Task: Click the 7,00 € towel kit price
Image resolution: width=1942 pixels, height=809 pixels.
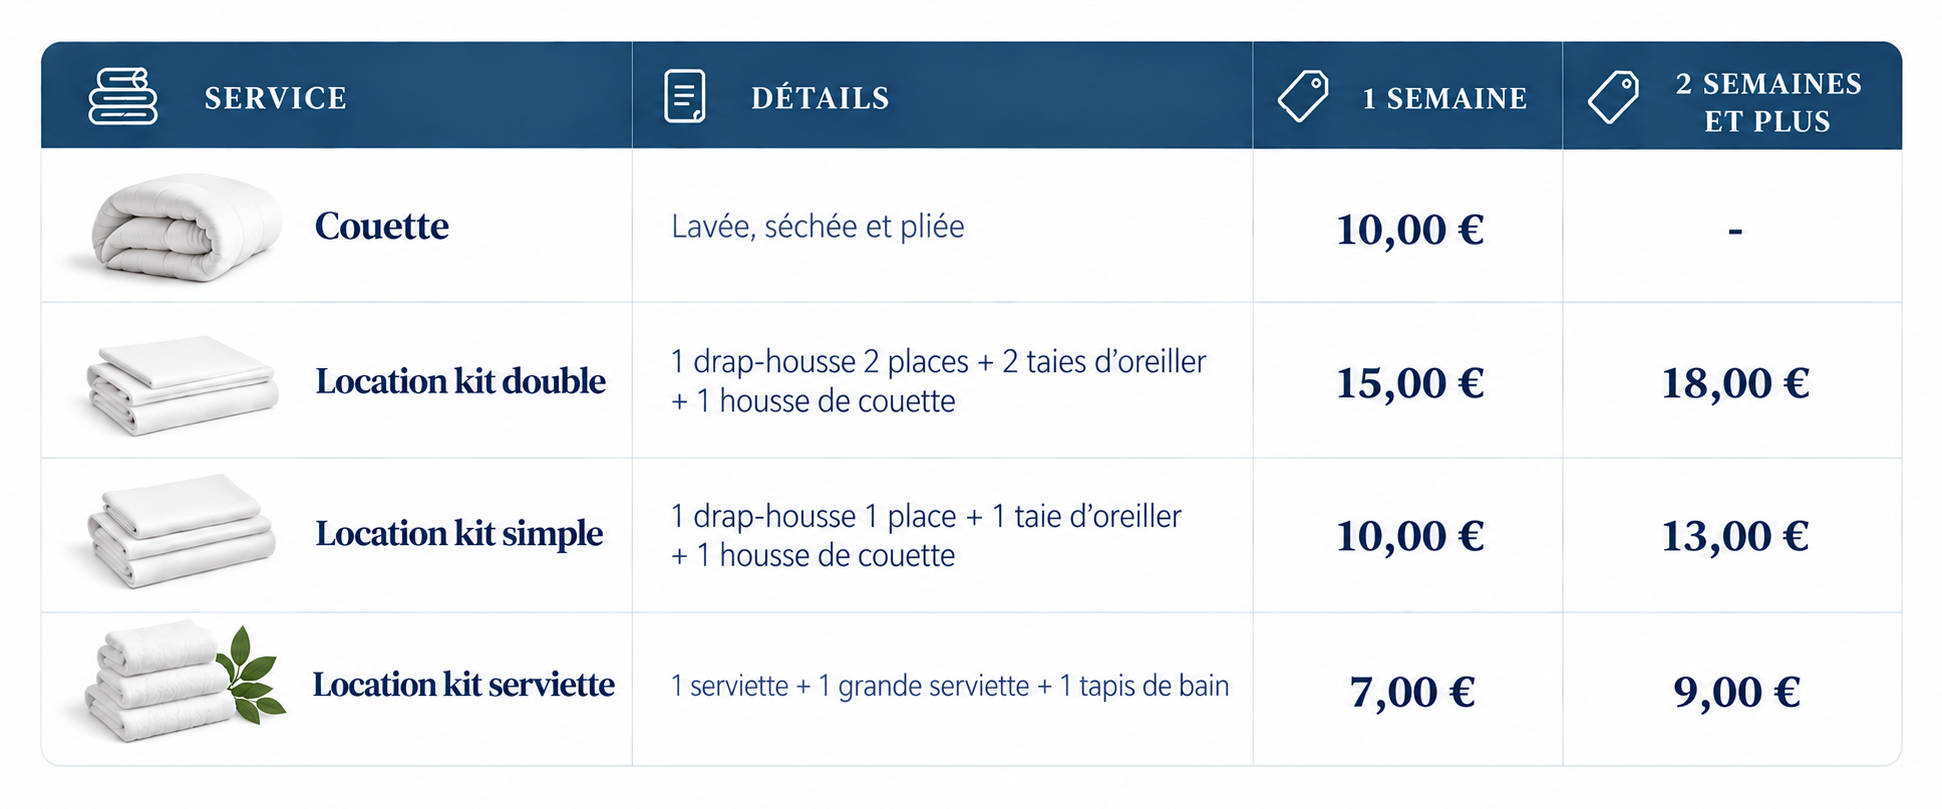Action: [x=1412, y=692]
